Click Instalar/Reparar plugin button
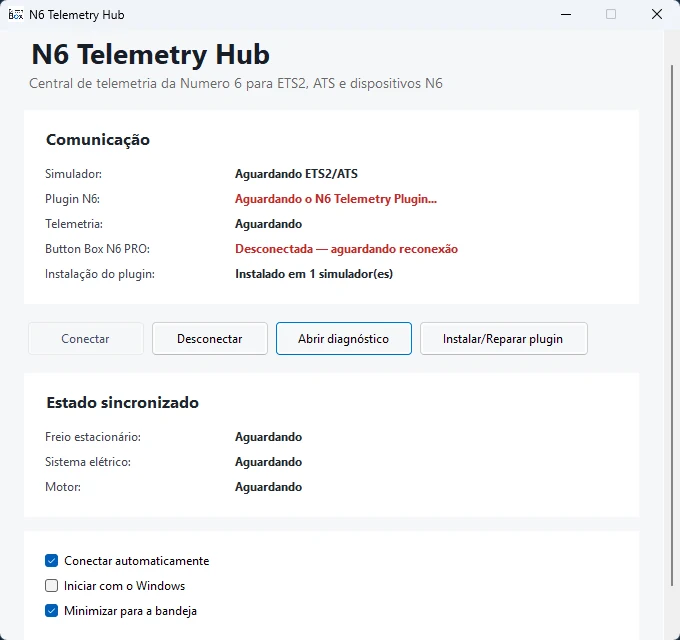680x640 pixels. (503, 339)
